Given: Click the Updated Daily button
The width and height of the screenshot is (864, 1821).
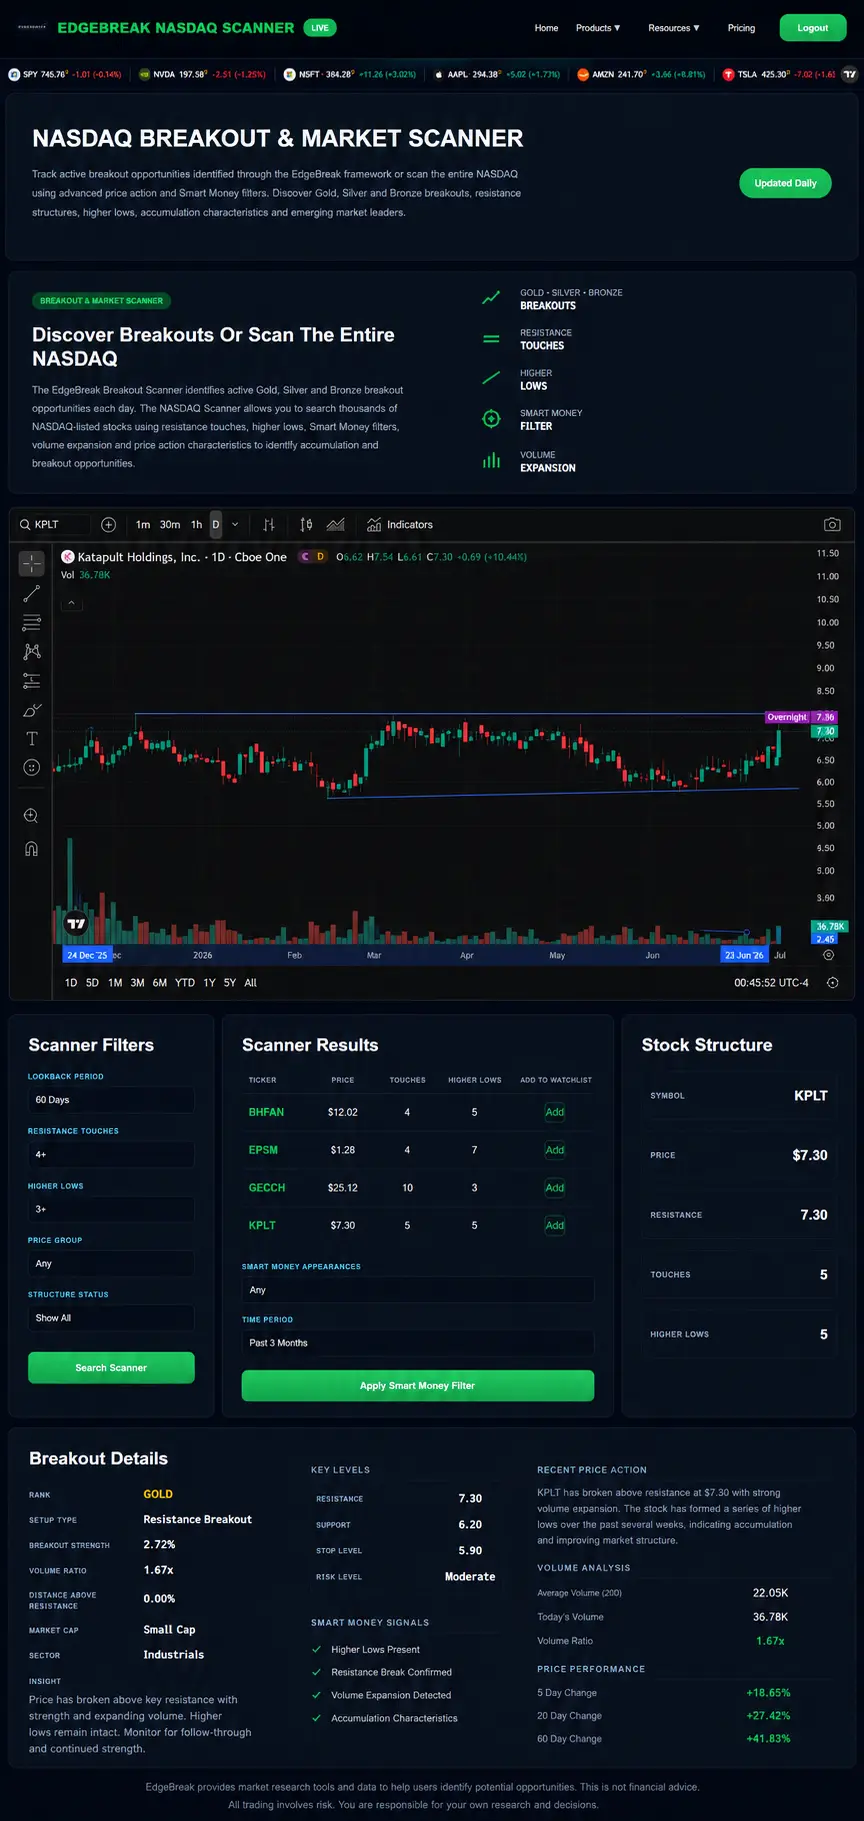Looking at the screenshot, I should [785, 183].
